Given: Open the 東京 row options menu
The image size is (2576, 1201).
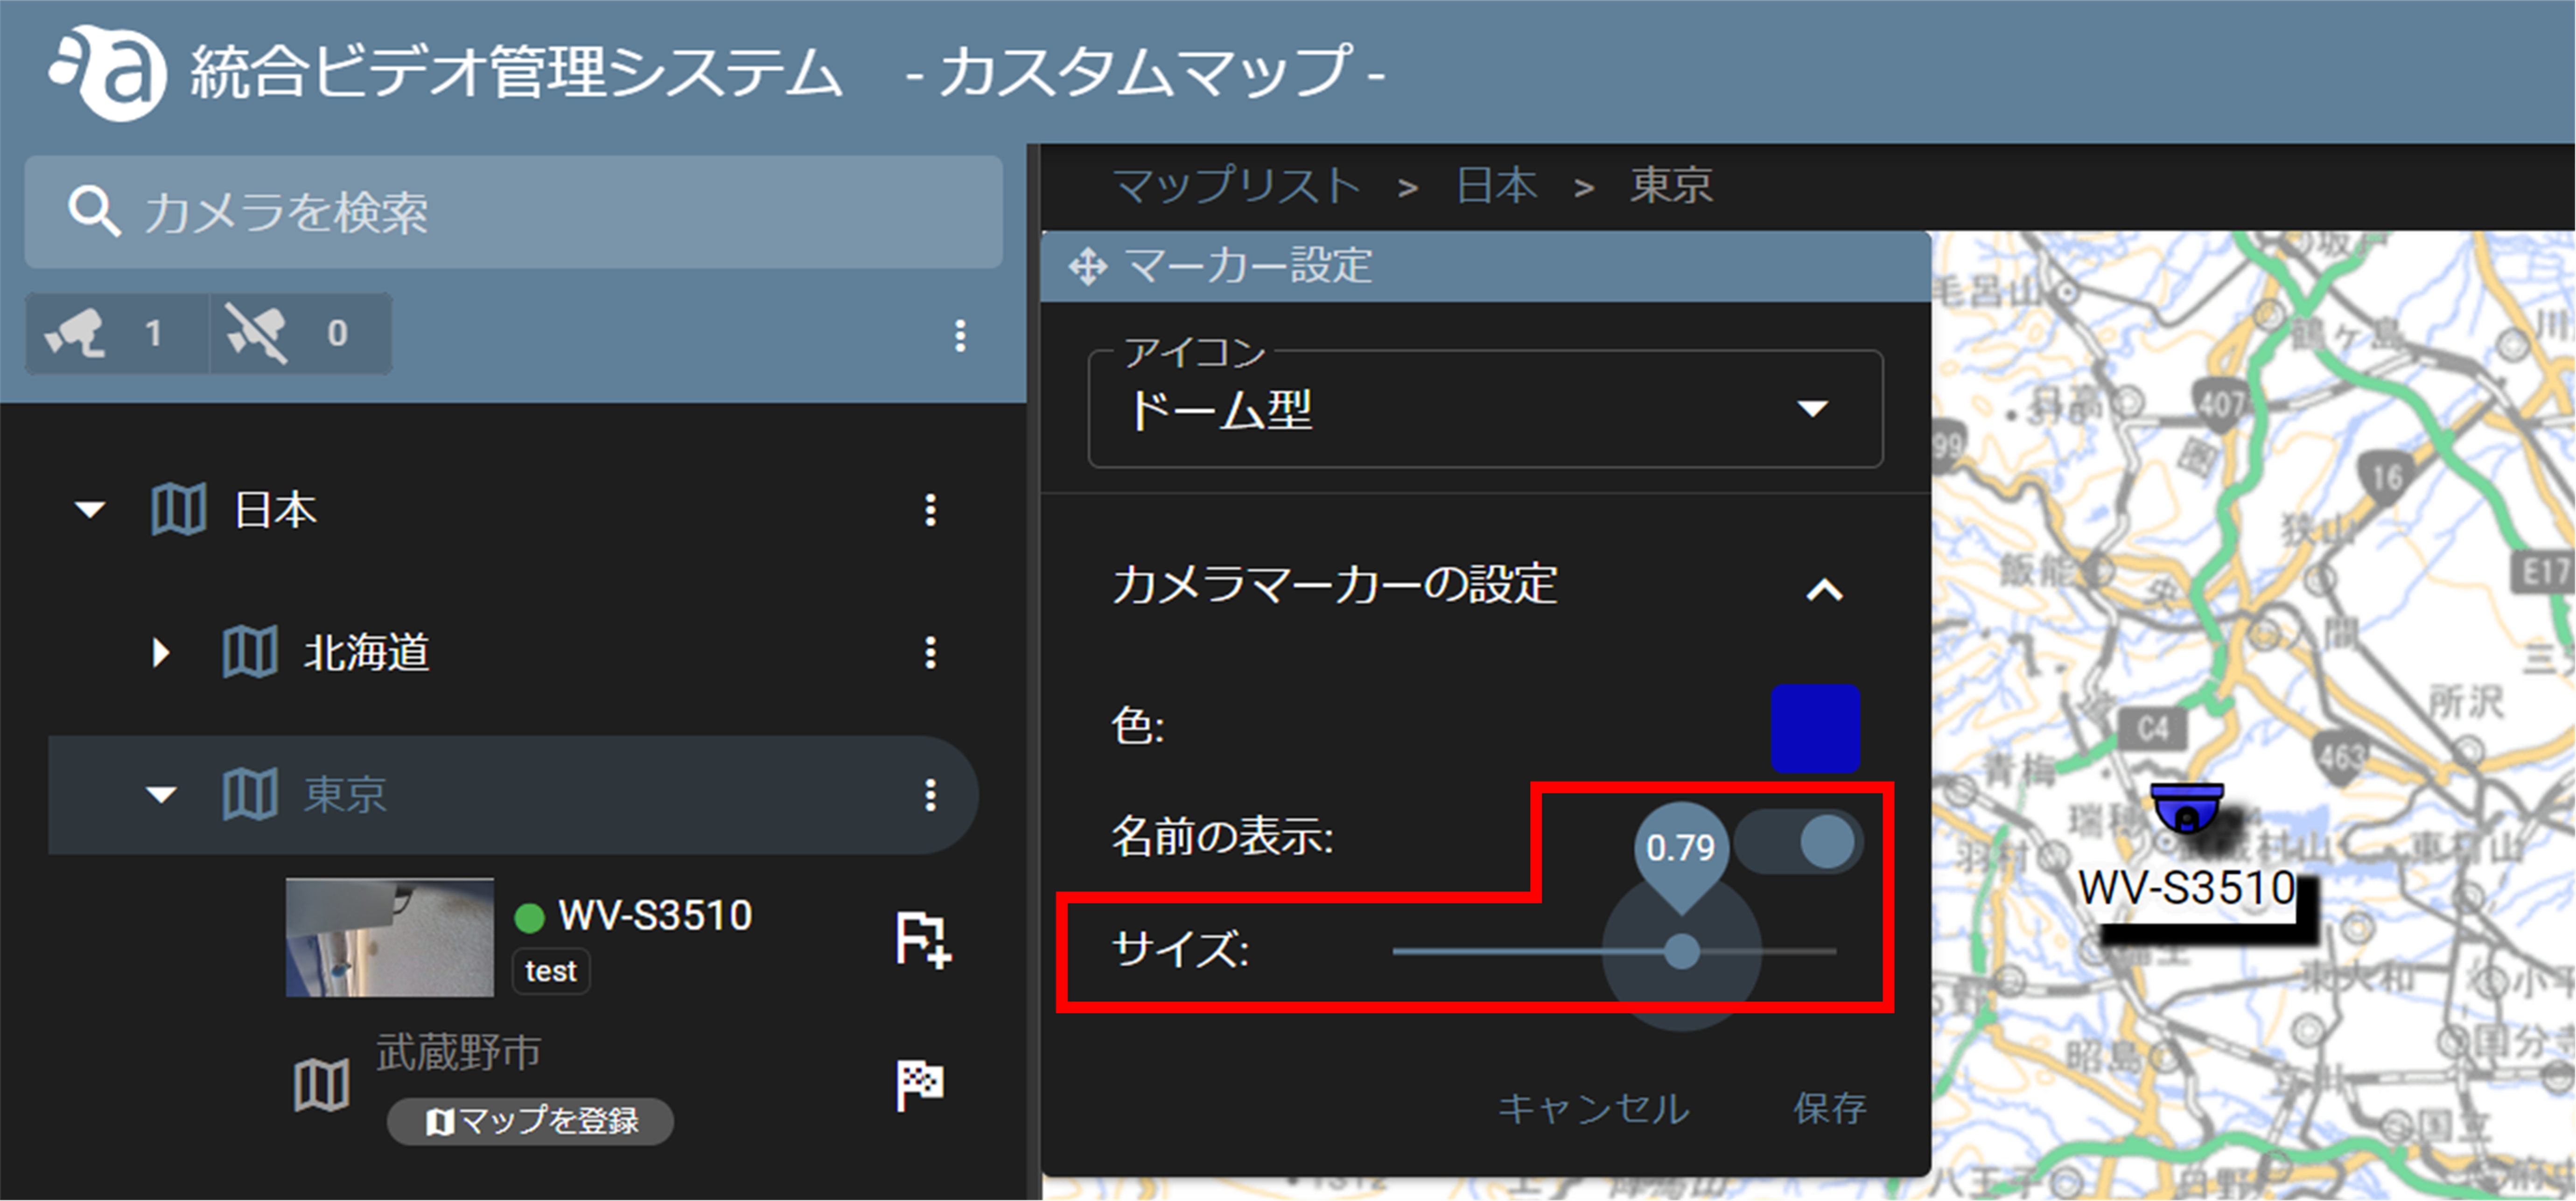Looking at the screenshot, I should click(x=930, y=795).
